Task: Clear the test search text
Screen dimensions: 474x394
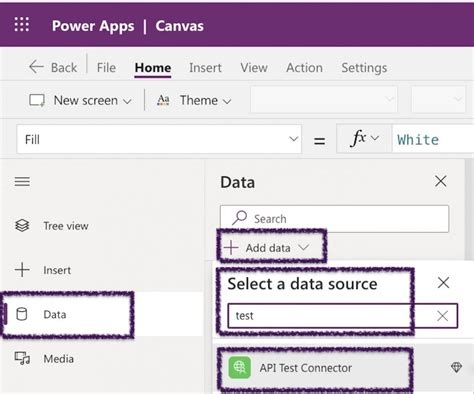Action: 442,316
